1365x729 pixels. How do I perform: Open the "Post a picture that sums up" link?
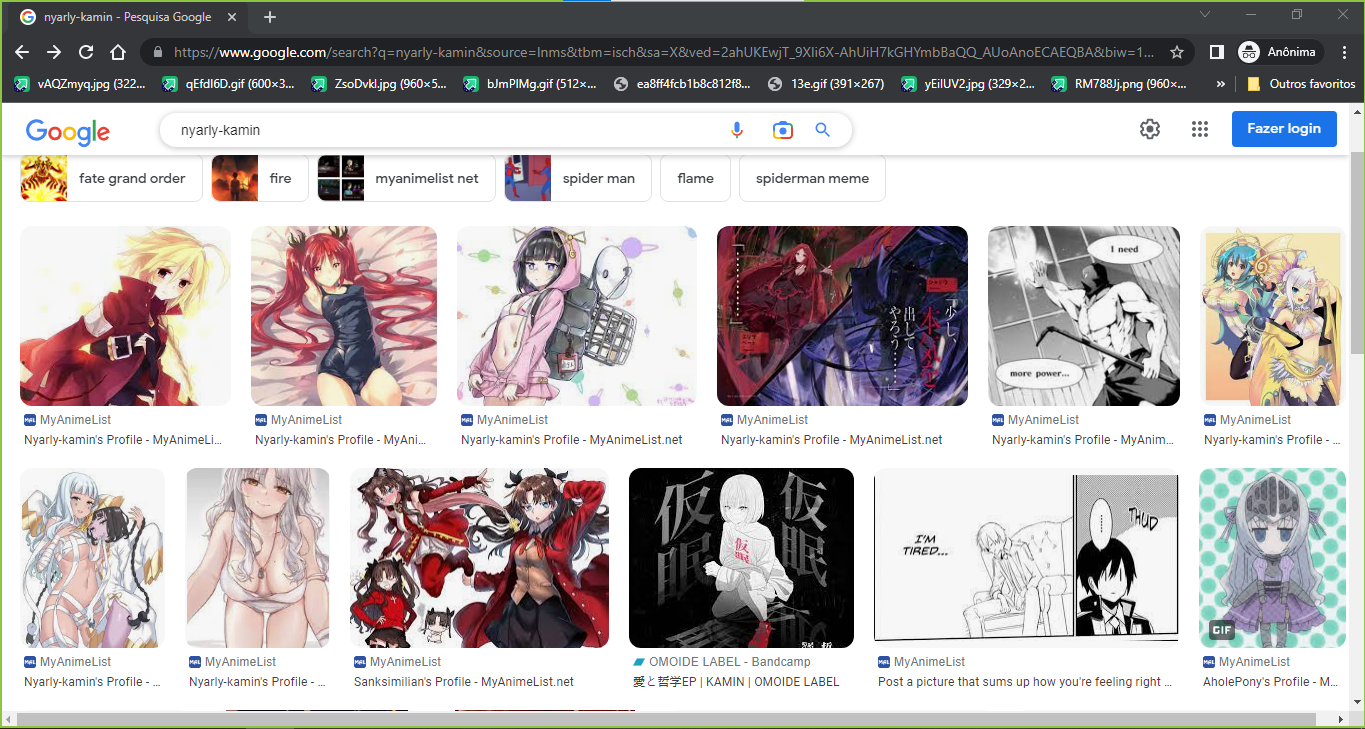pyautogui.click(x=1026, y=682)
